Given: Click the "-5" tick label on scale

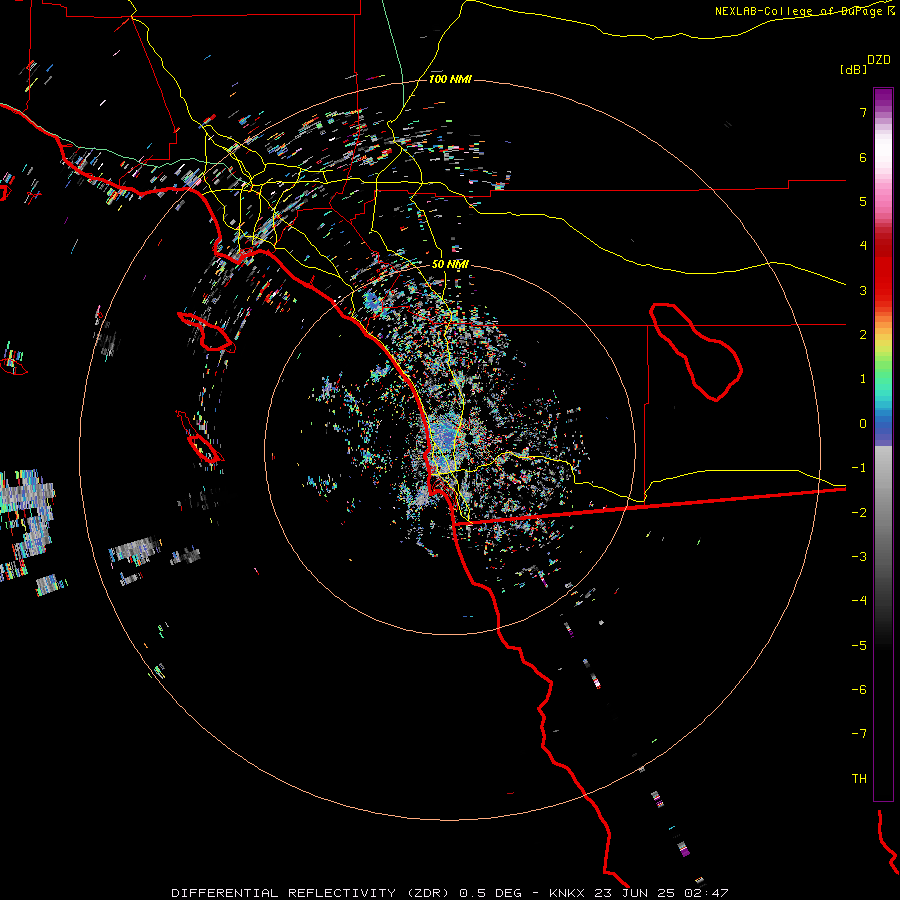Looking at the screenshot, I should (859, 646).
